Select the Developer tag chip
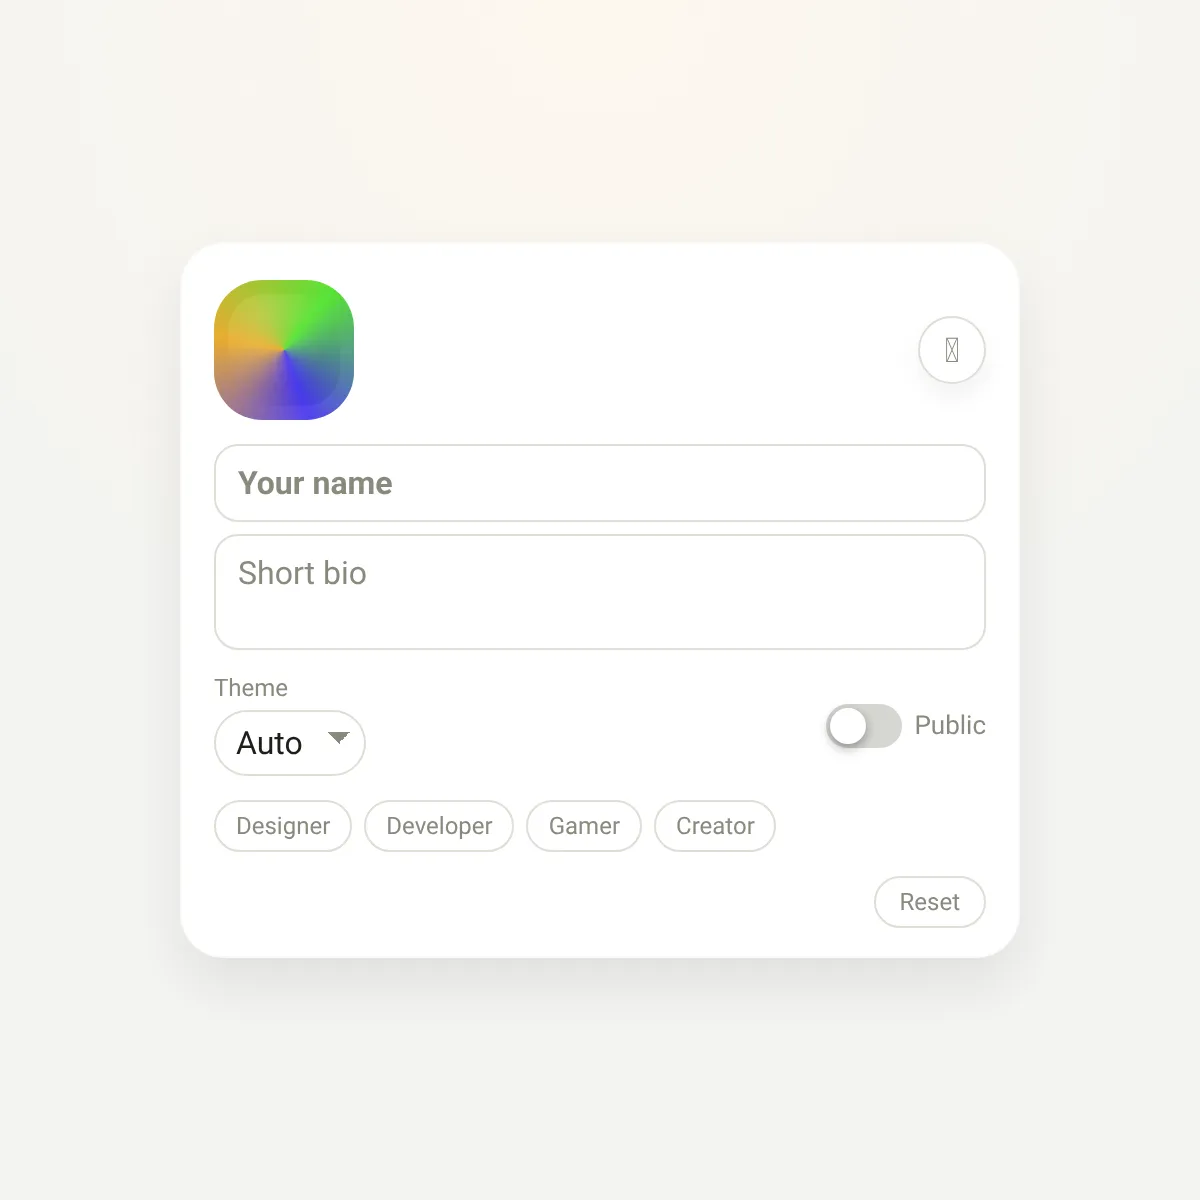Viewport: 1200px width, 1200px height. pyautogui.click(x=439, y=826)
